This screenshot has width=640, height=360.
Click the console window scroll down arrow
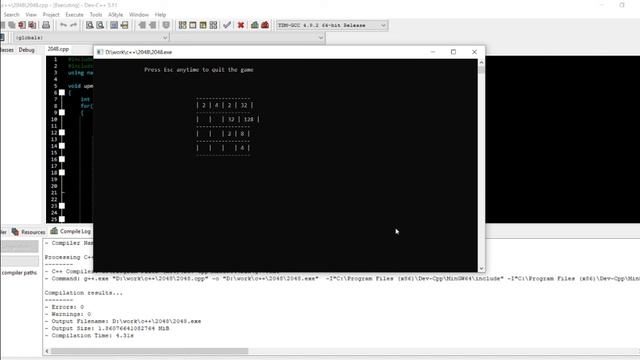[481, 268]
